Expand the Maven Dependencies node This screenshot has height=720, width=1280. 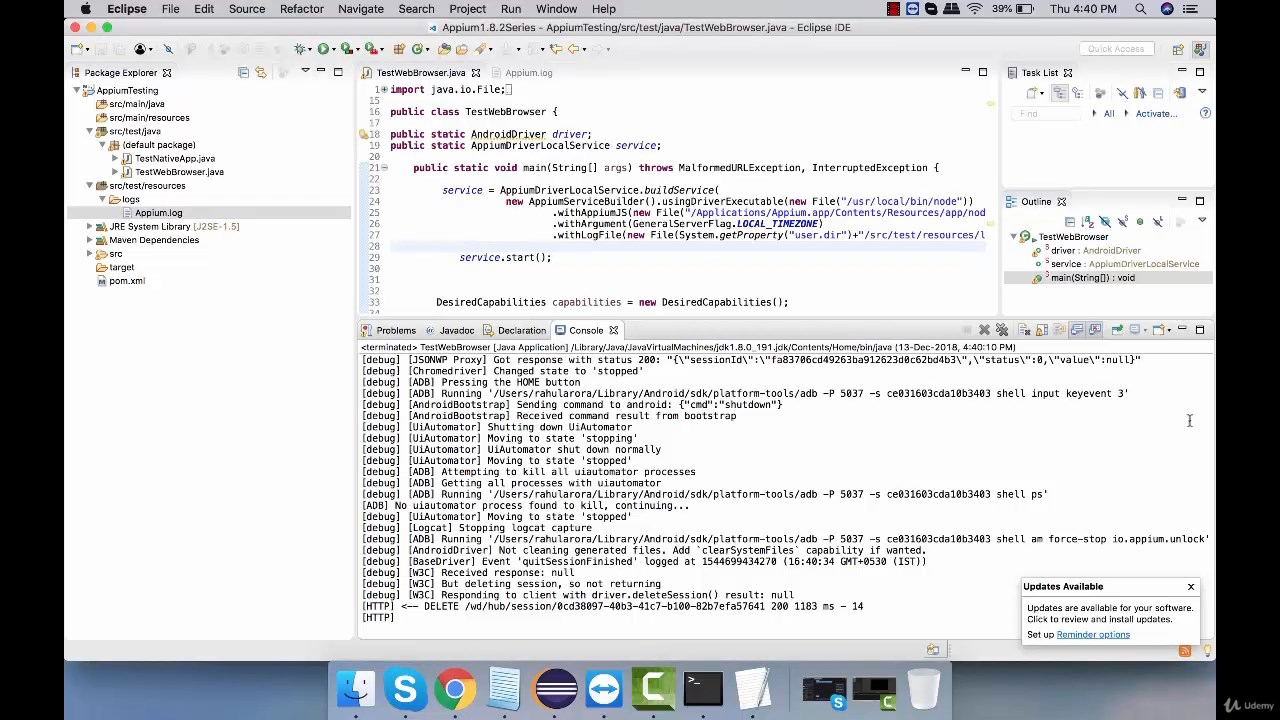click(90, 241)
